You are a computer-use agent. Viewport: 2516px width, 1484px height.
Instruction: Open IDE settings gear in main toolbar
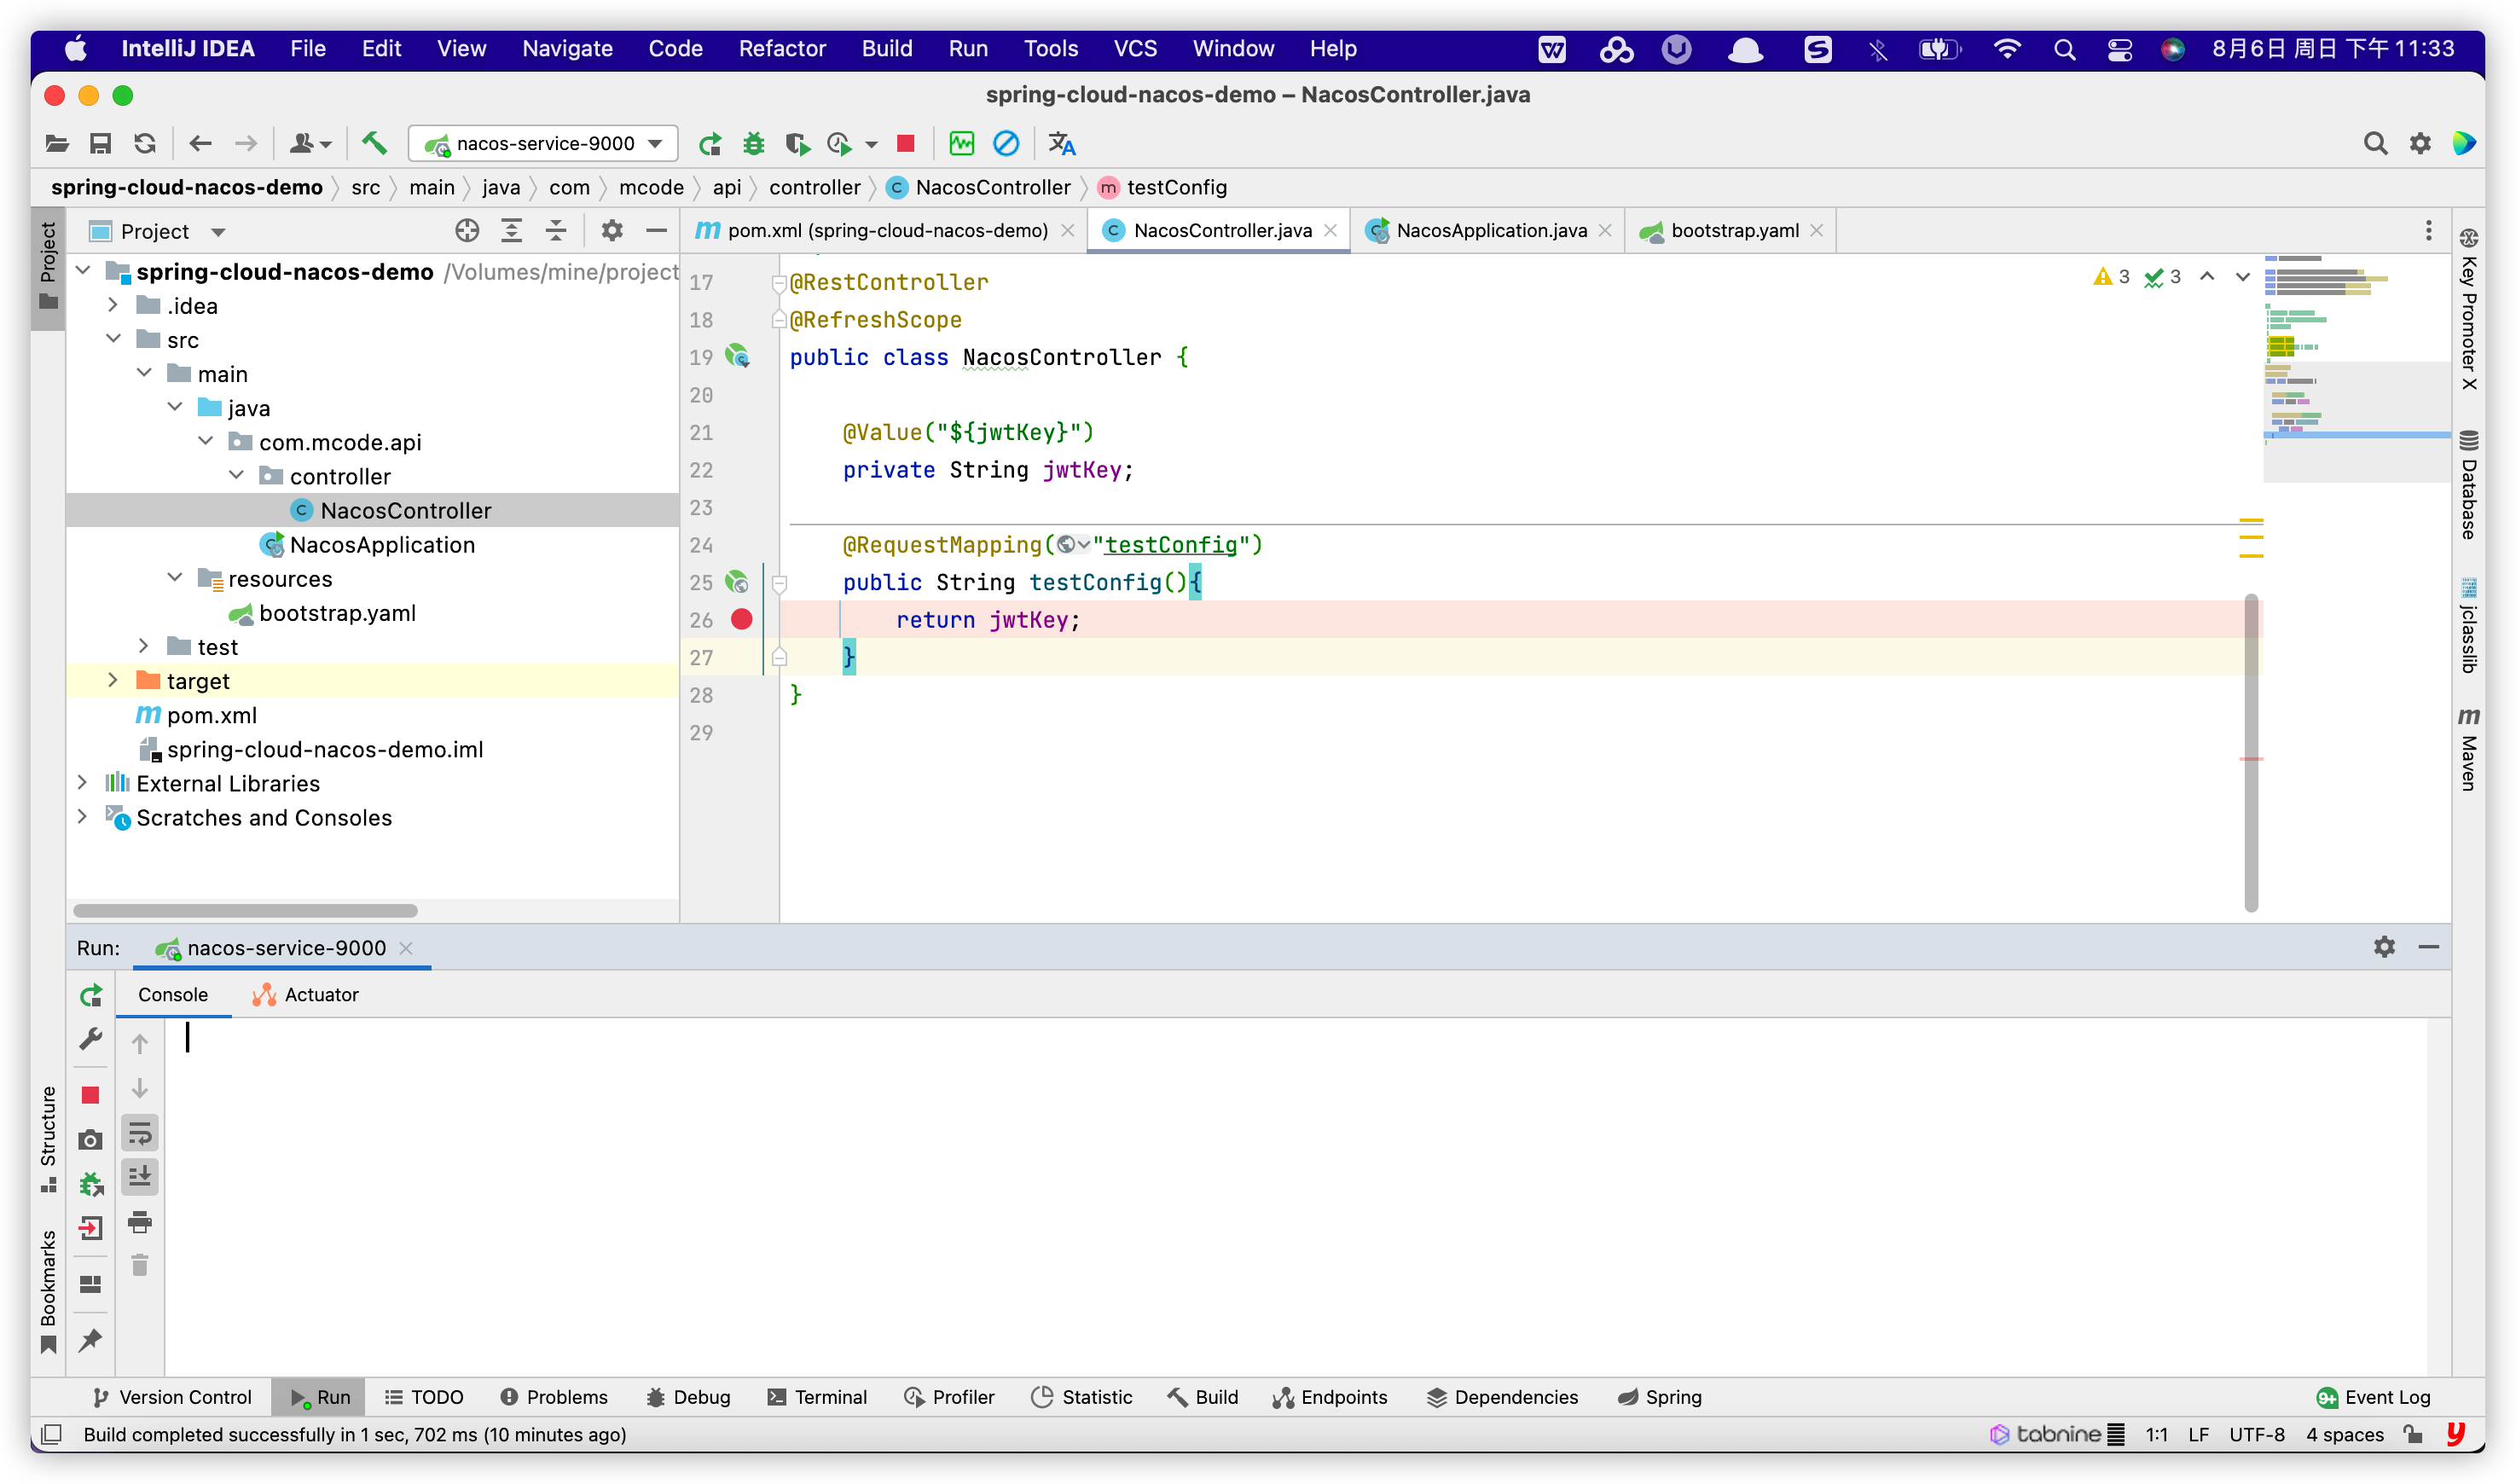(x=2420, y=144)
